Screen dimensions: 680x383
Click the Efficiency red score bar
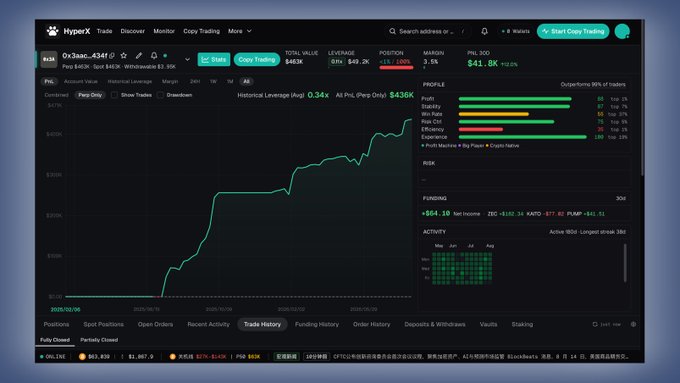click(x=481, y=129)
